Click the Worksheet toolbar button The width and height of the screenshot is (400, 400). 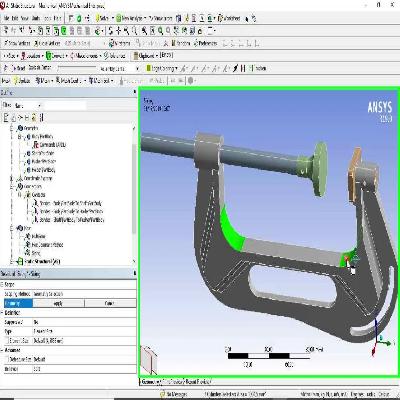(229, 18)
